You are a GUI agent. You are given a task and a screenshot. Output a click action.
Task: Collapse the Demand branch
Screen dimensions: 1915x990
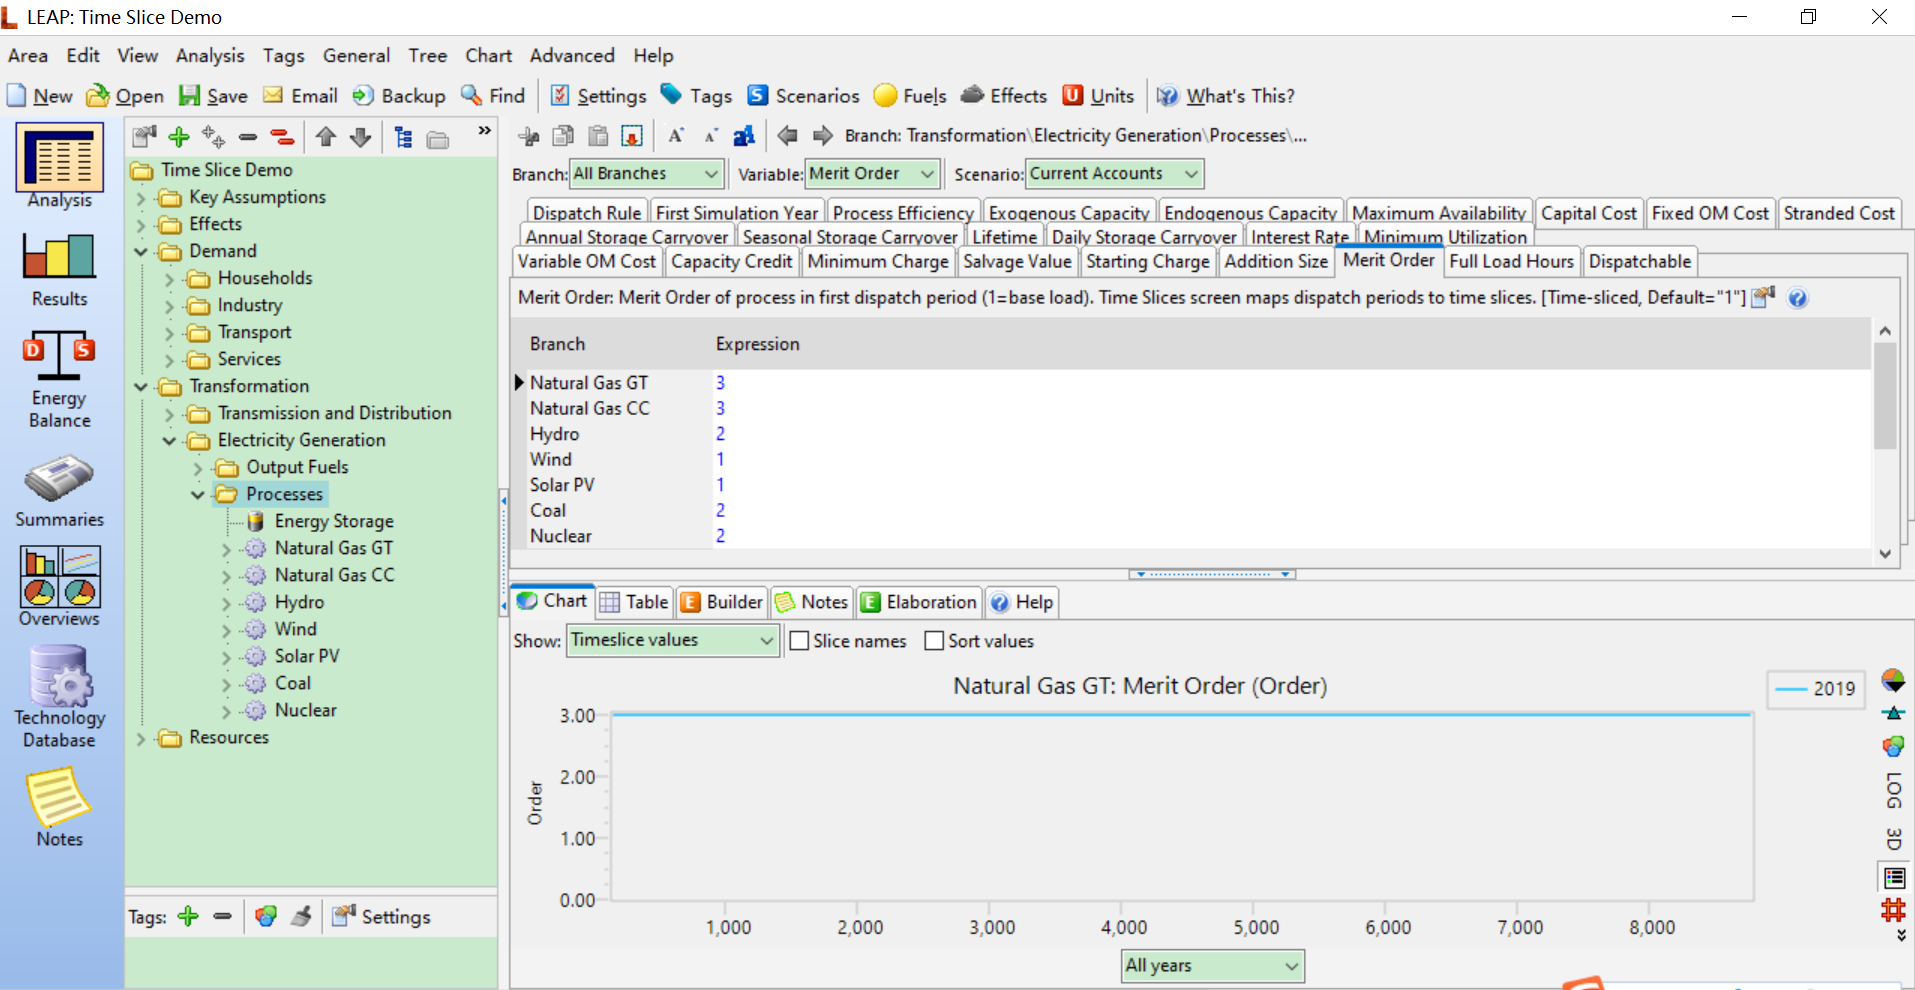pyautogui.click(x=141, y=251)
